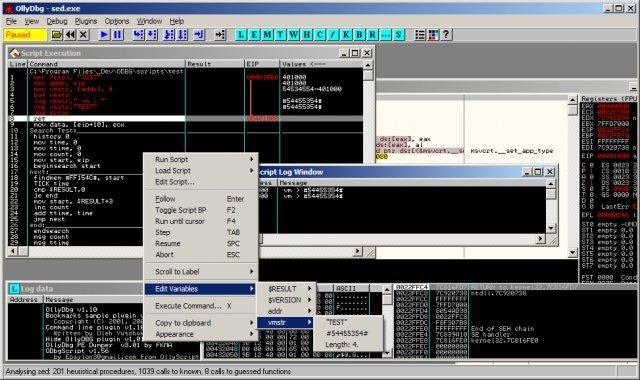The image size is (640, 380).
Task: Pause execution with the pause icon
Action: (x=118, y=35)
